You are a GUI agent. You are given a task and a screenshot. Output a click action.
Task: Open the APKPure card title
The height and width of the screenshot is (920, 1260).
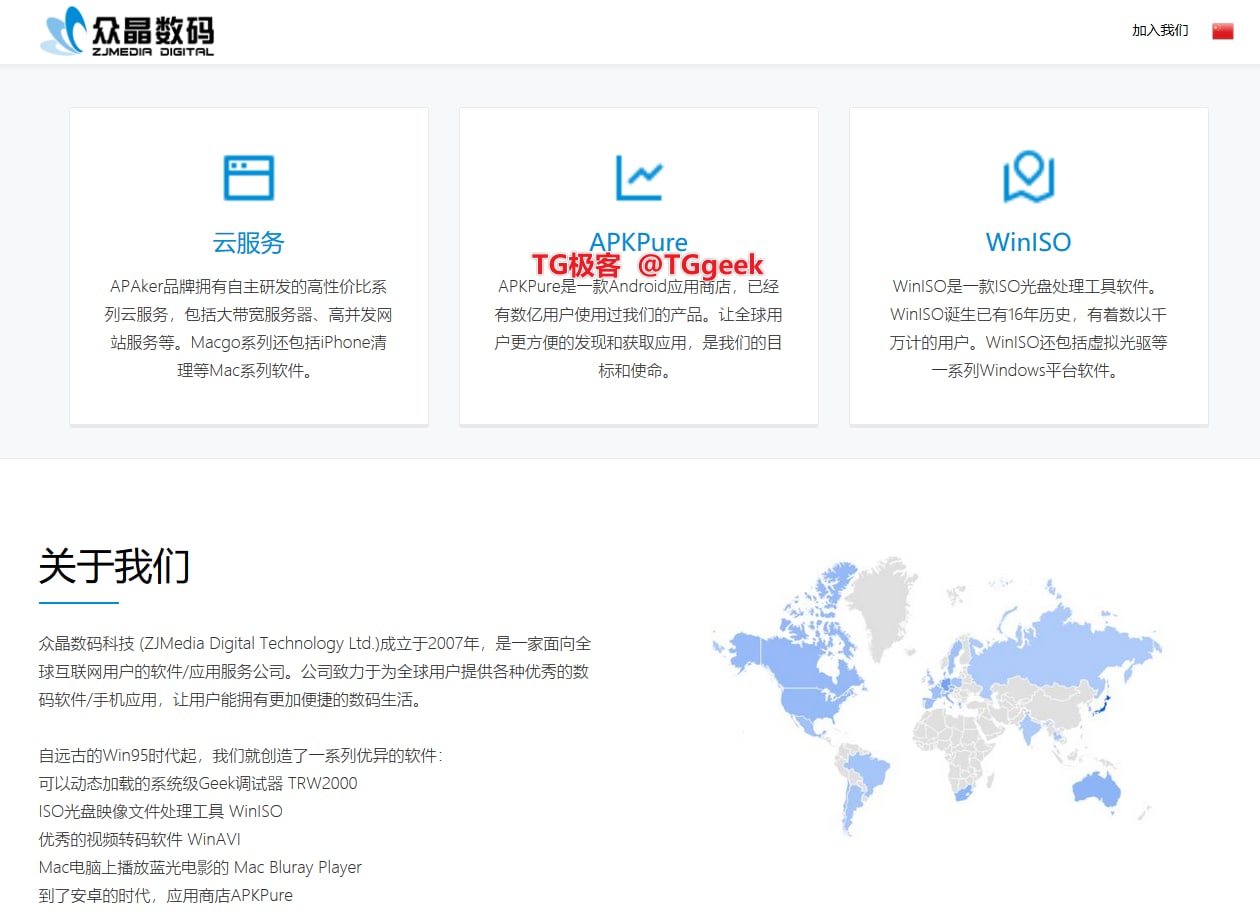tap(639, 243)
